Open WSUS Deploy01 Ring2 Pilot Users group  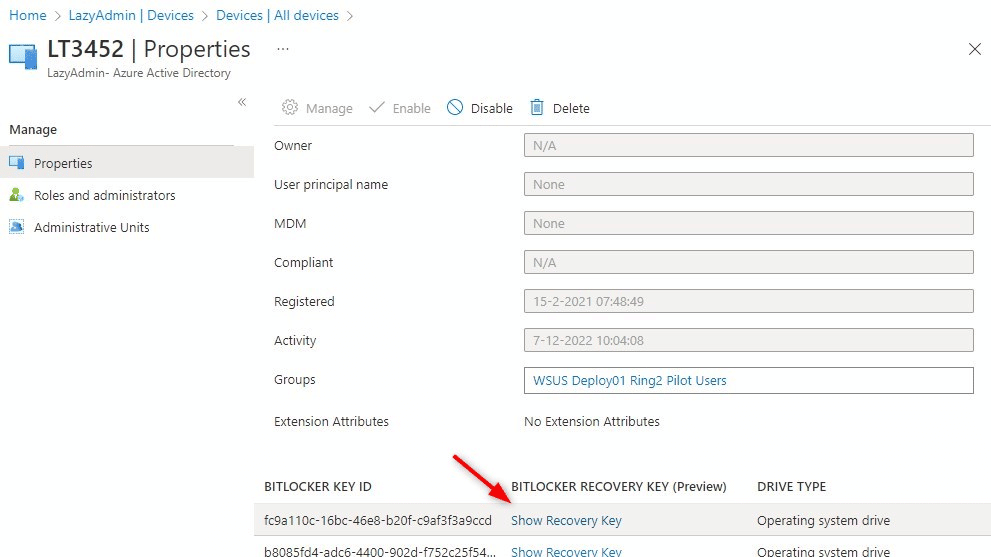pyautogui.click(x=629, y=381)
